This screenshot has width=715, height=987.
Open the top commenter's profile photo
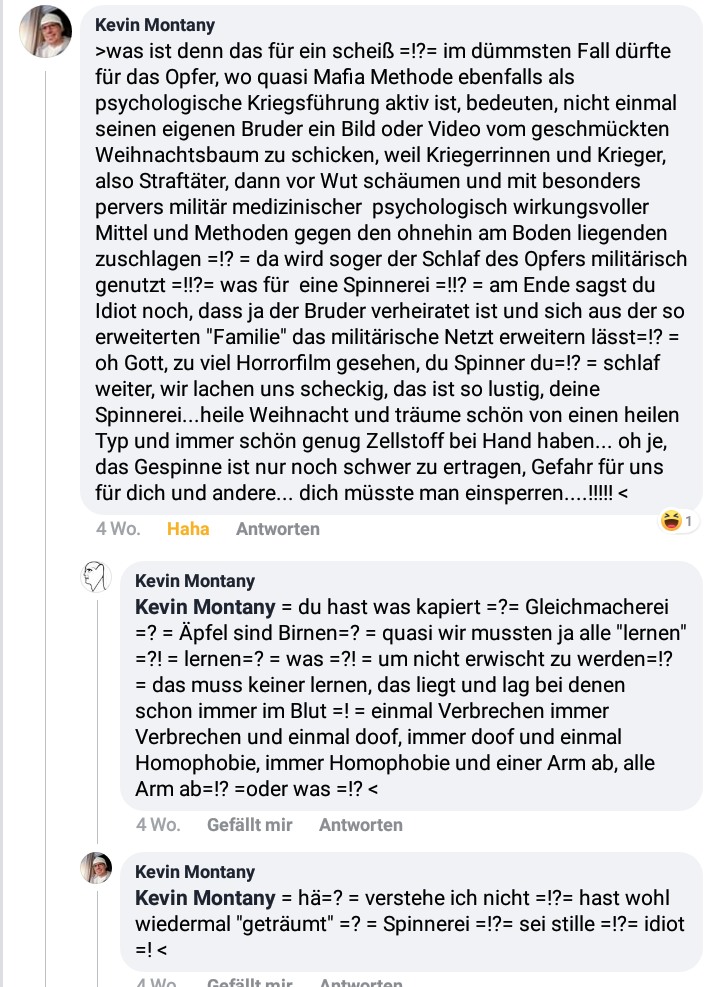(45, 31)
